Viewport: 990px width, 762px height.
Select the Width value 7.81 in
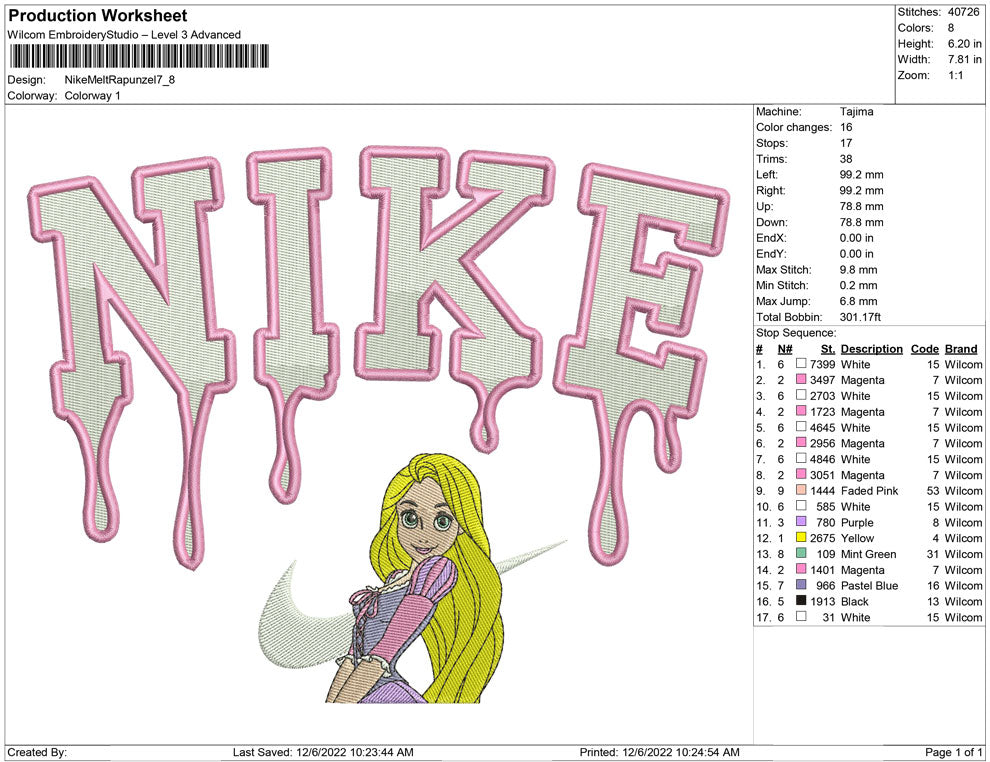point(964,59)
